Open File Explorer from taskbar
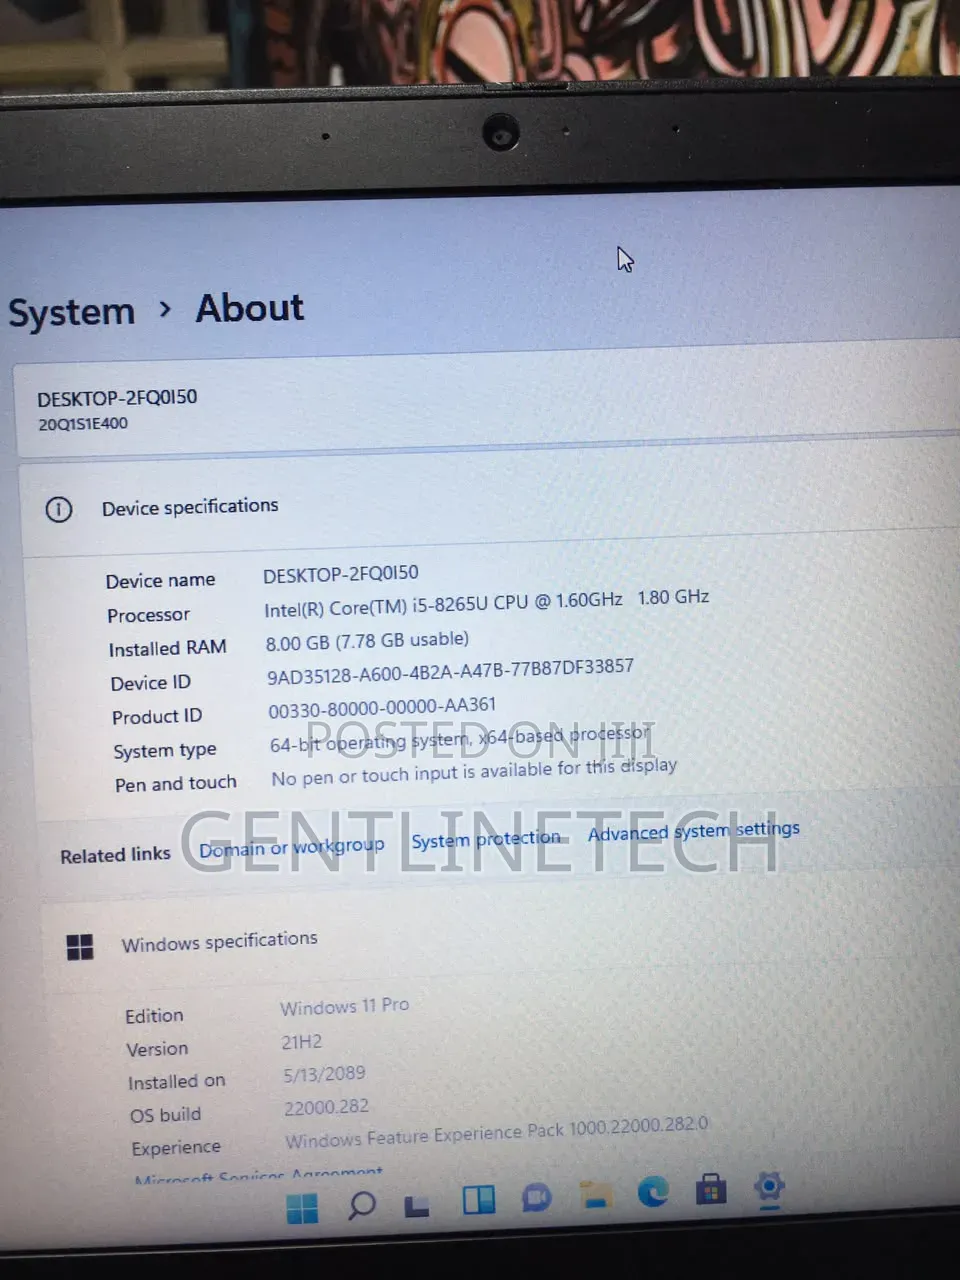 (595, 1194)
